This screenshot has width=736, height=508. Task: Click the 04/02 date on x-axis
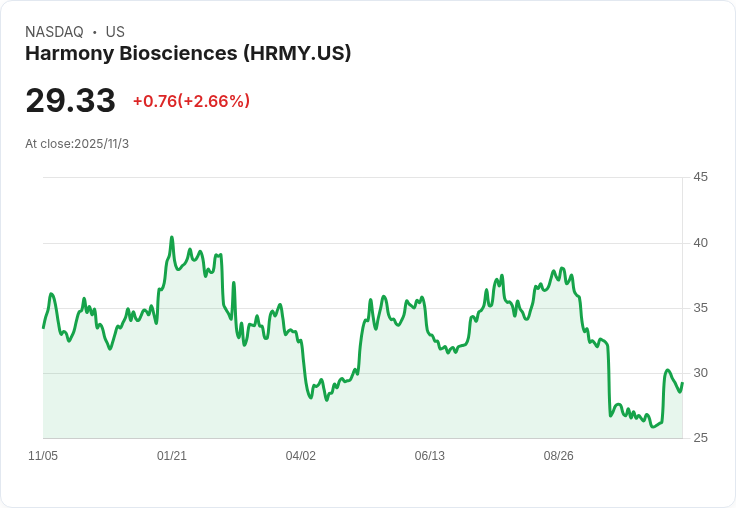click(x=301, y=456)
